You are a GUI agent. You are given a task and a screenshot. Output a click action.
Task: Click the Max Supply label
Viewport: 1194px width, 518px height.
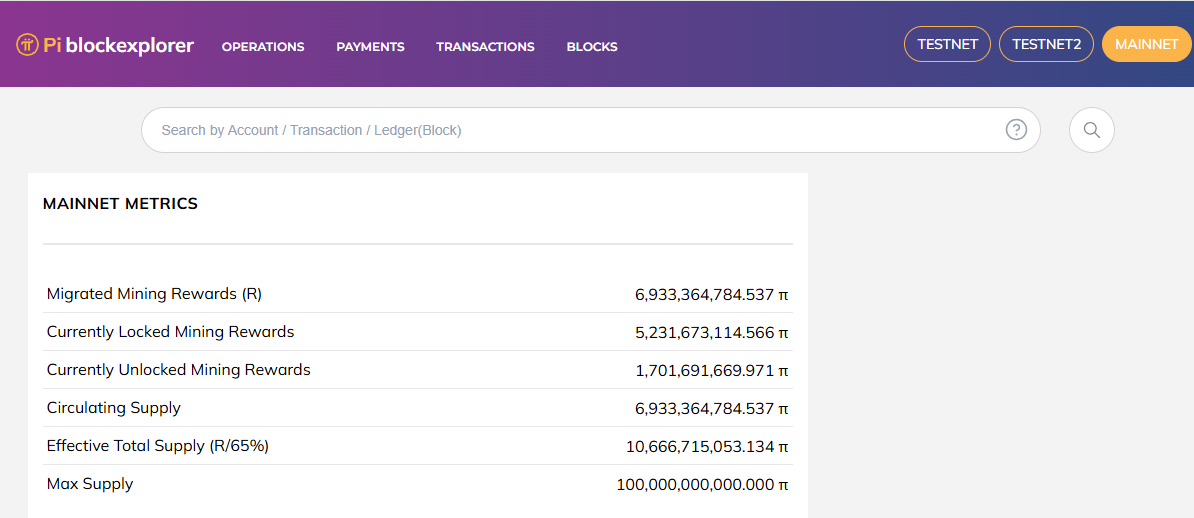pyautogui.click(x=90, y=484)
